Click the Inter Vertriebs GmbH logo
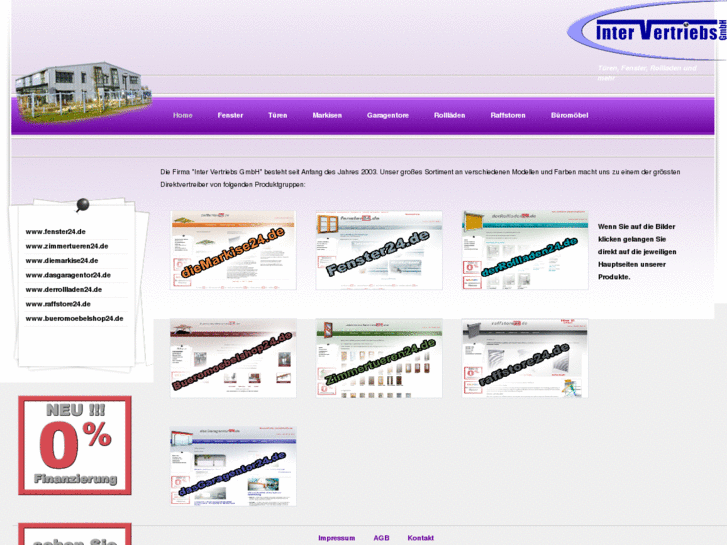This screenshot has width=727, height=545. [648, 32]
